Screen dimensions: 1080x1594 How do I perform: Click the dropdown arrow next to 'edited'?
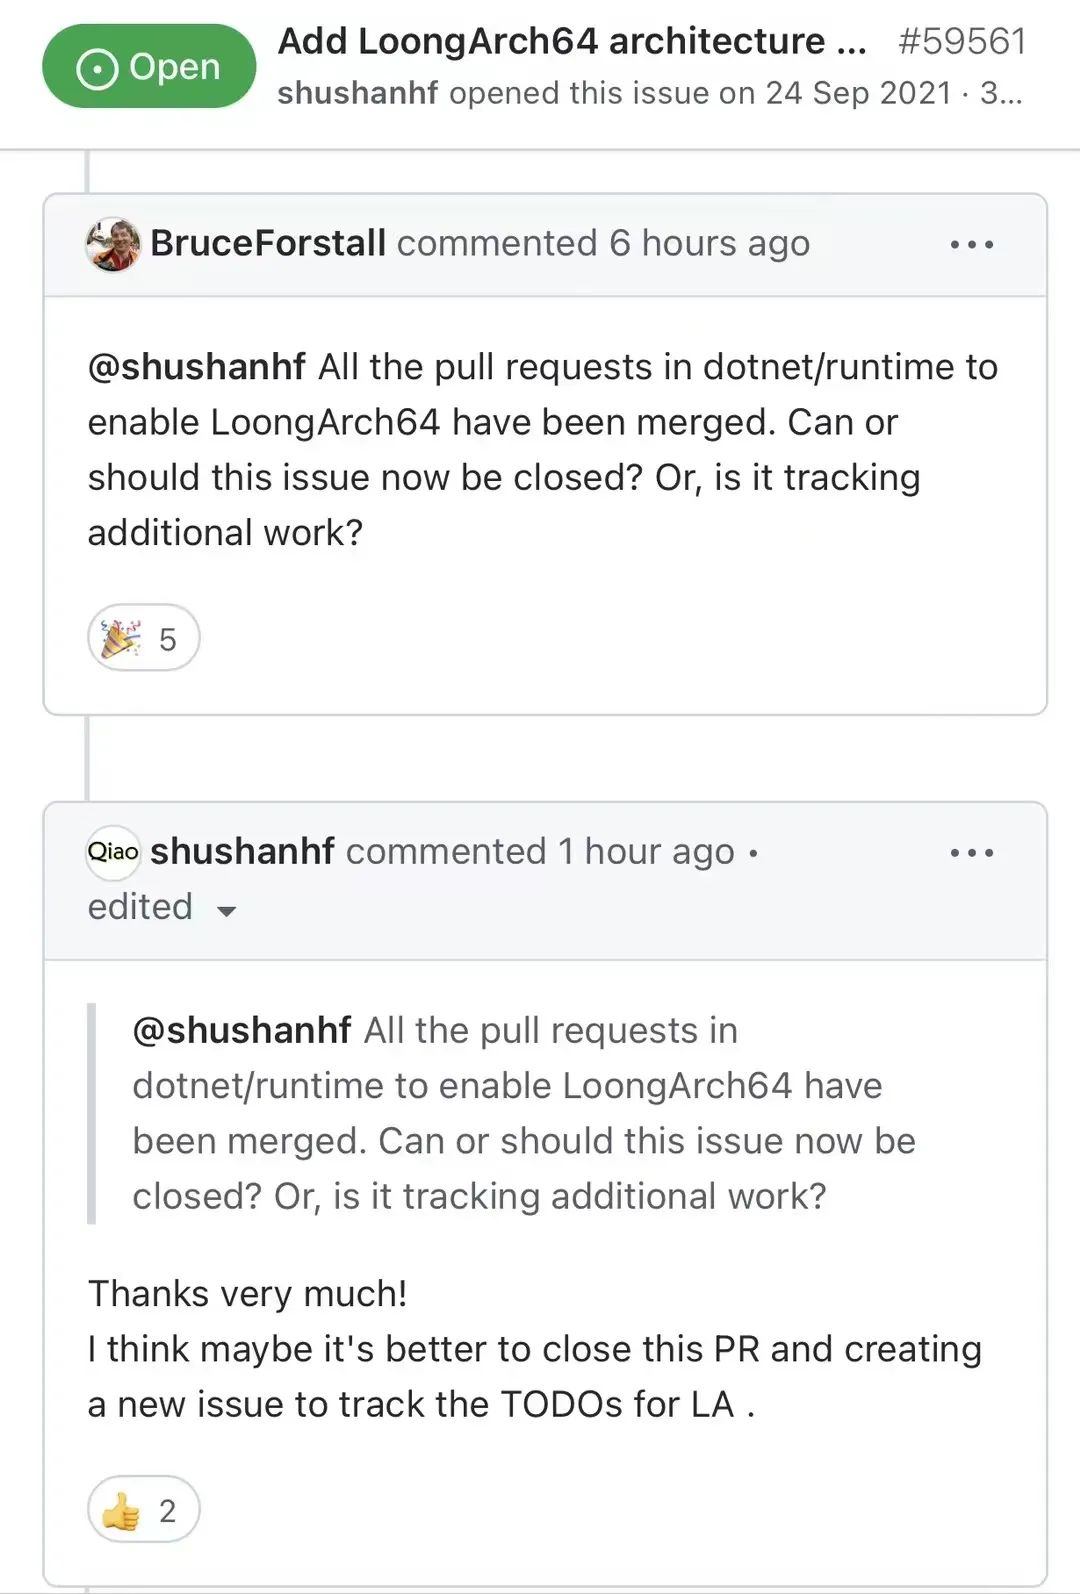point(227,910)
